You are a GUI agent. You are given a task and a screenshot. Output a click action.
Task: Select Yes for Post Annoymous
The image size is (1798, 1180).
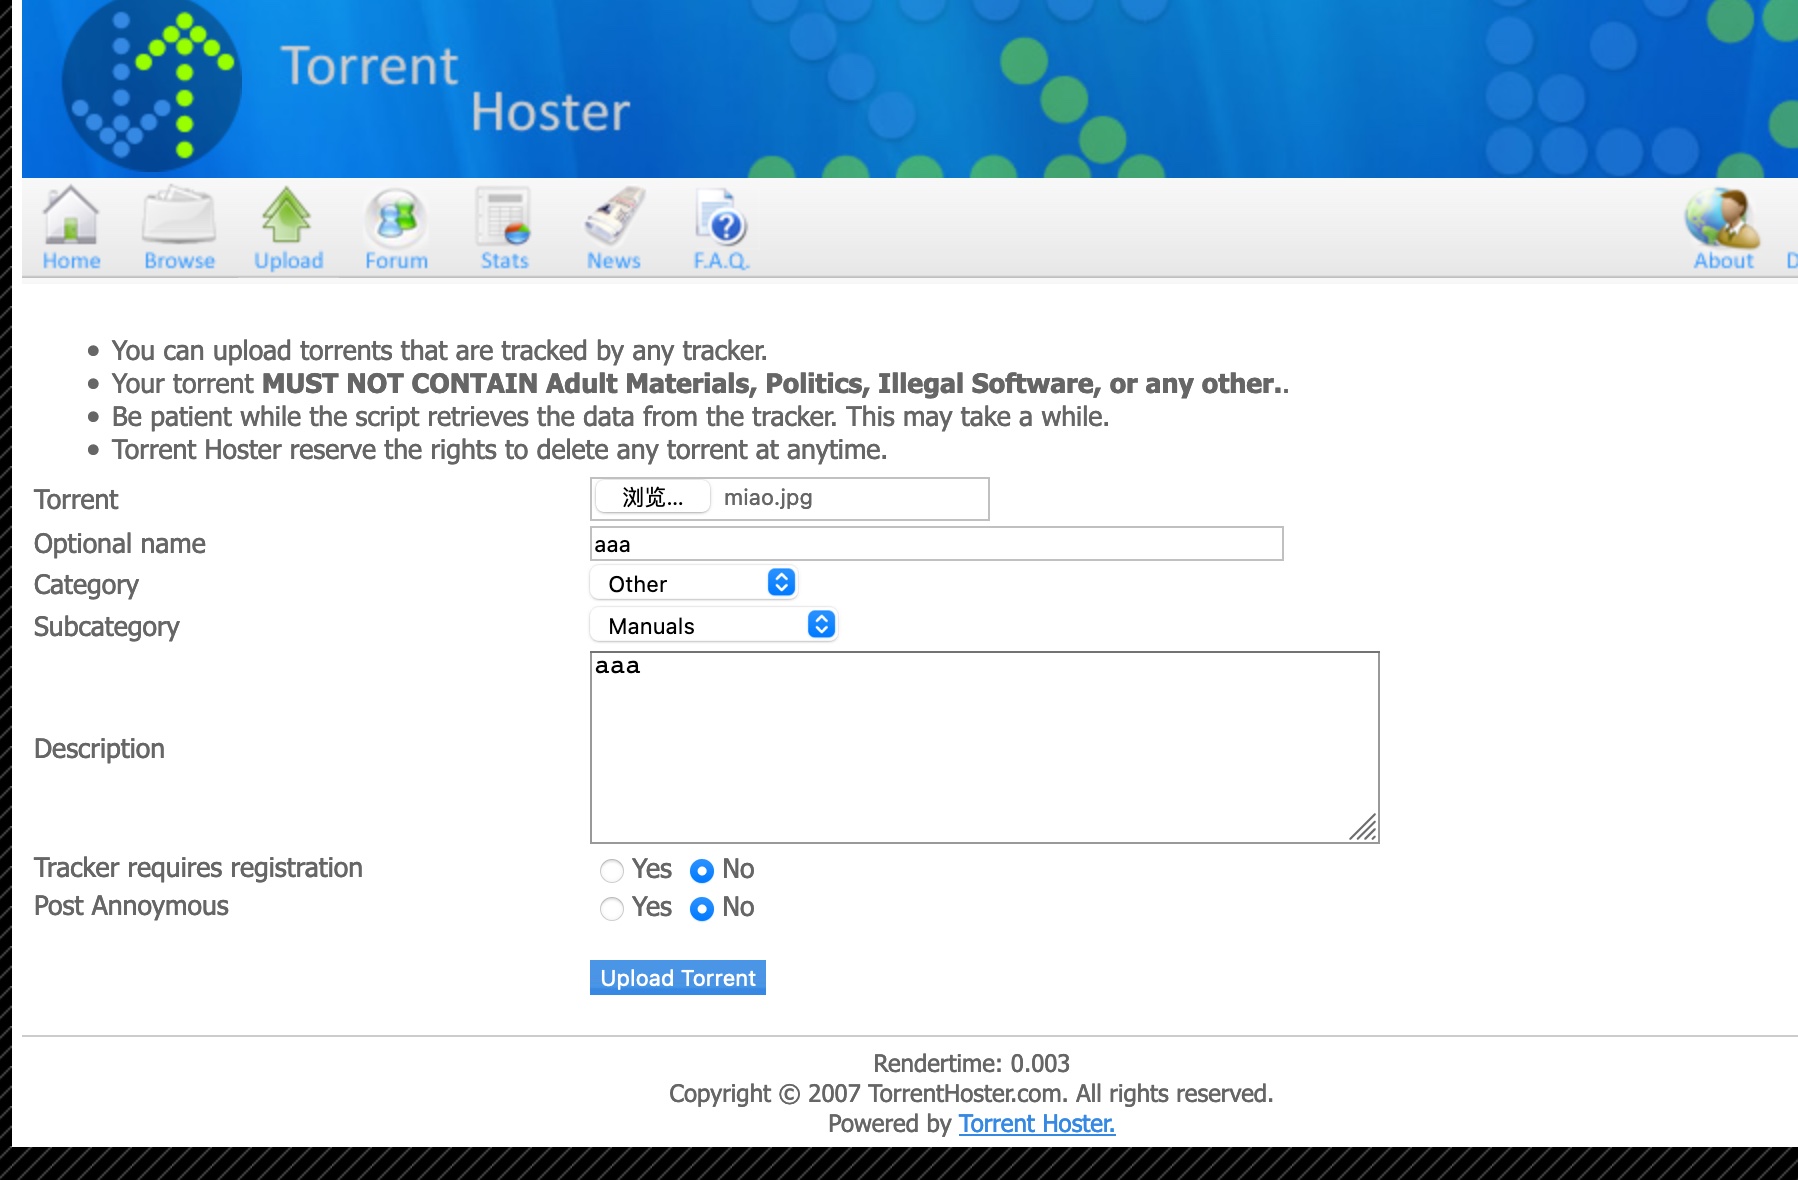tap(612, 909)
